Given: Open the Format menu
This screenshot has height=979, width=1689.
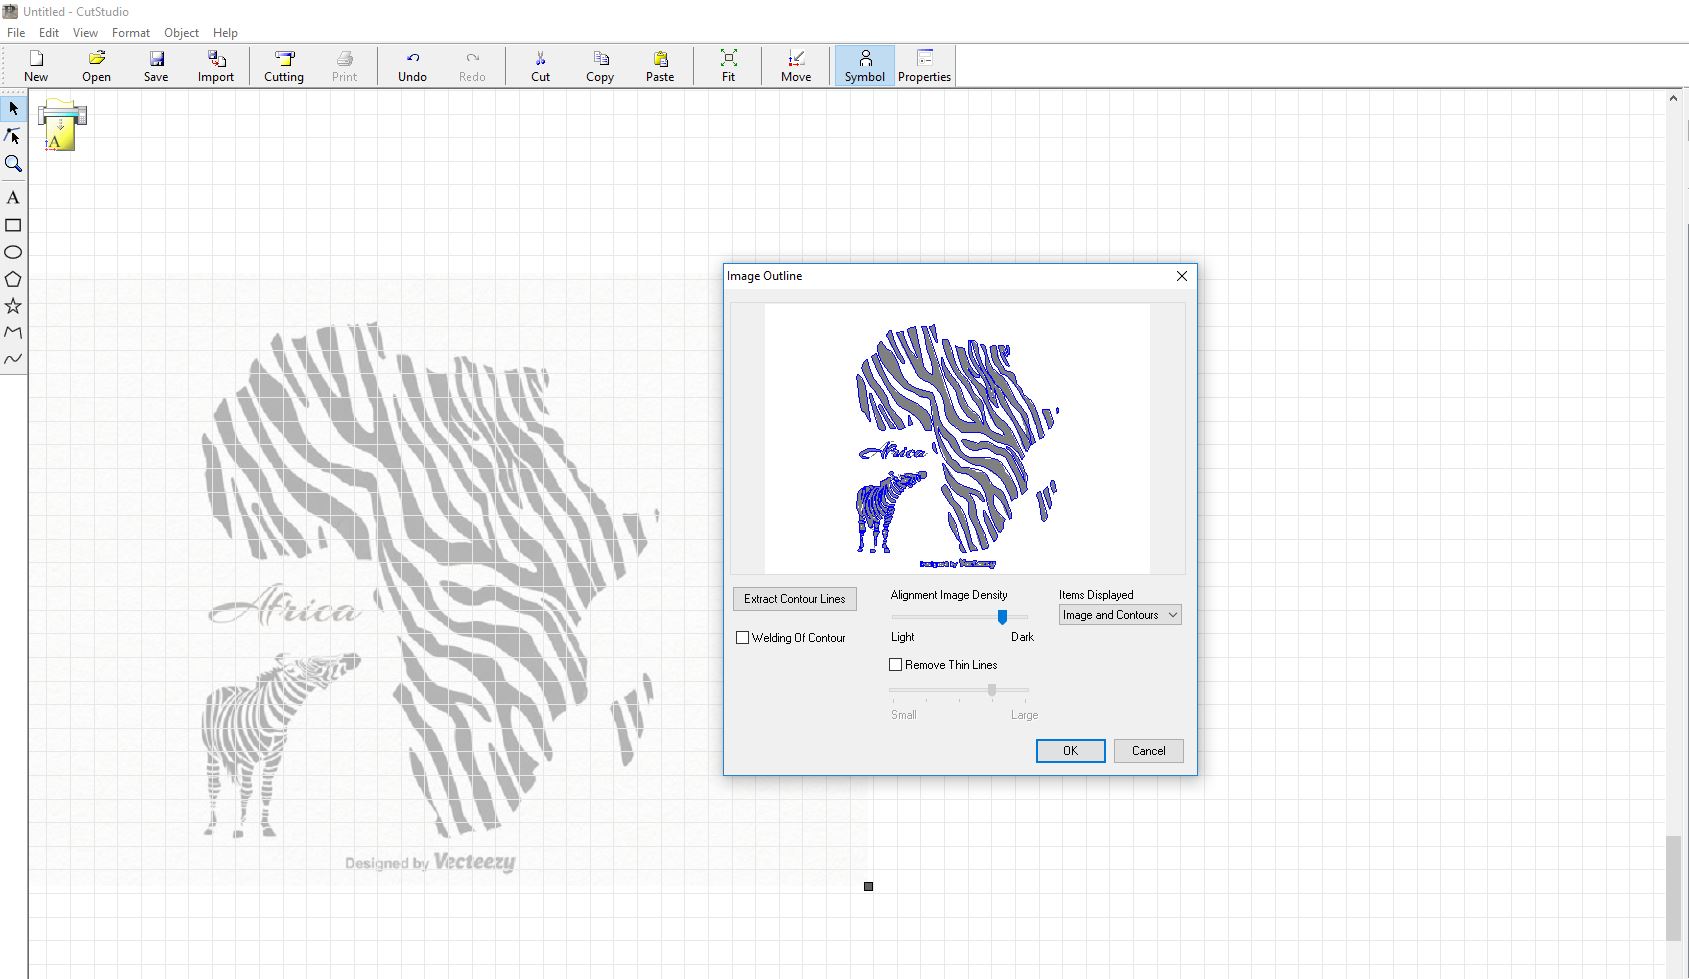Looking at the screenshot, I should (x=131, y=33).
